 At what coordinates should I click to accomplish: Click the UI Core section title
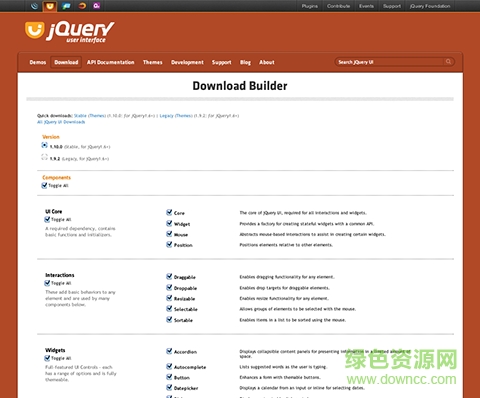[54, 211]
